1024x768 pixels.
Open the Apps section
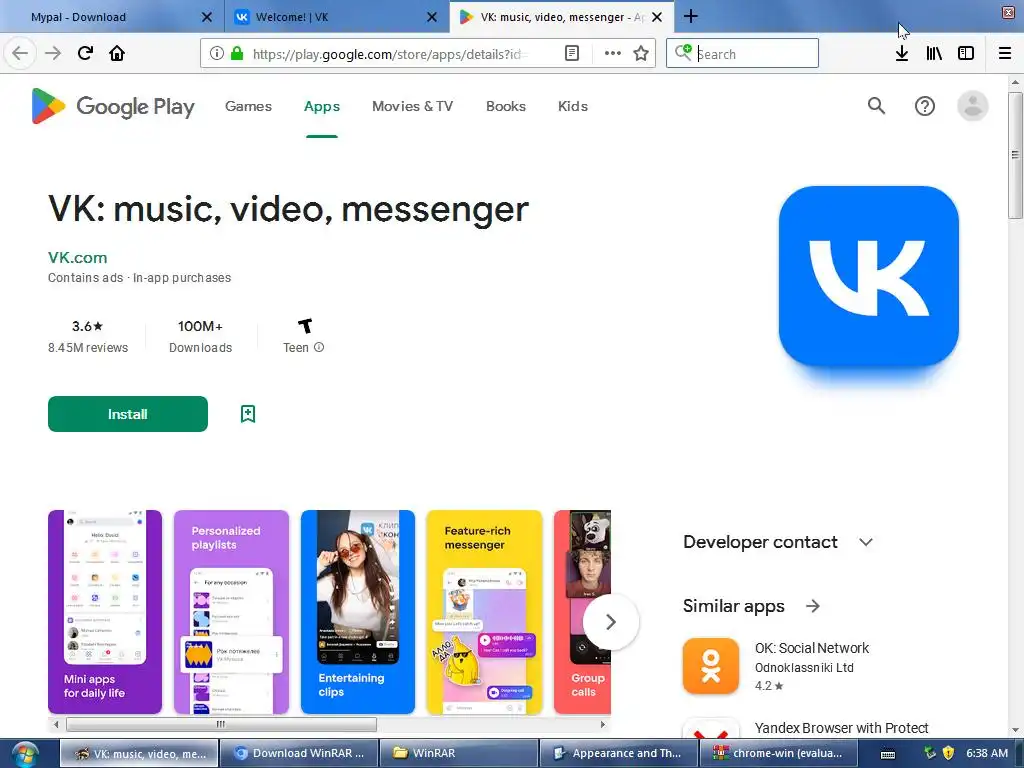(321, 106)
